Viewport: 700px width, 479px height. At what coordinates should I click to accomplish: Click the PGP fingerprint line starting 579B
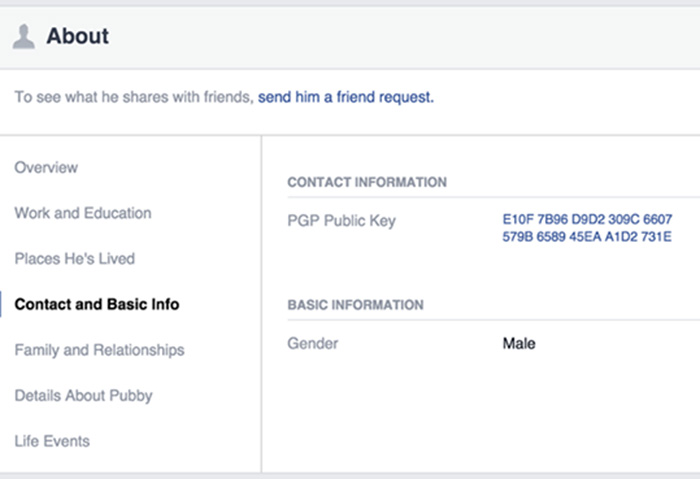coord(587,236)
